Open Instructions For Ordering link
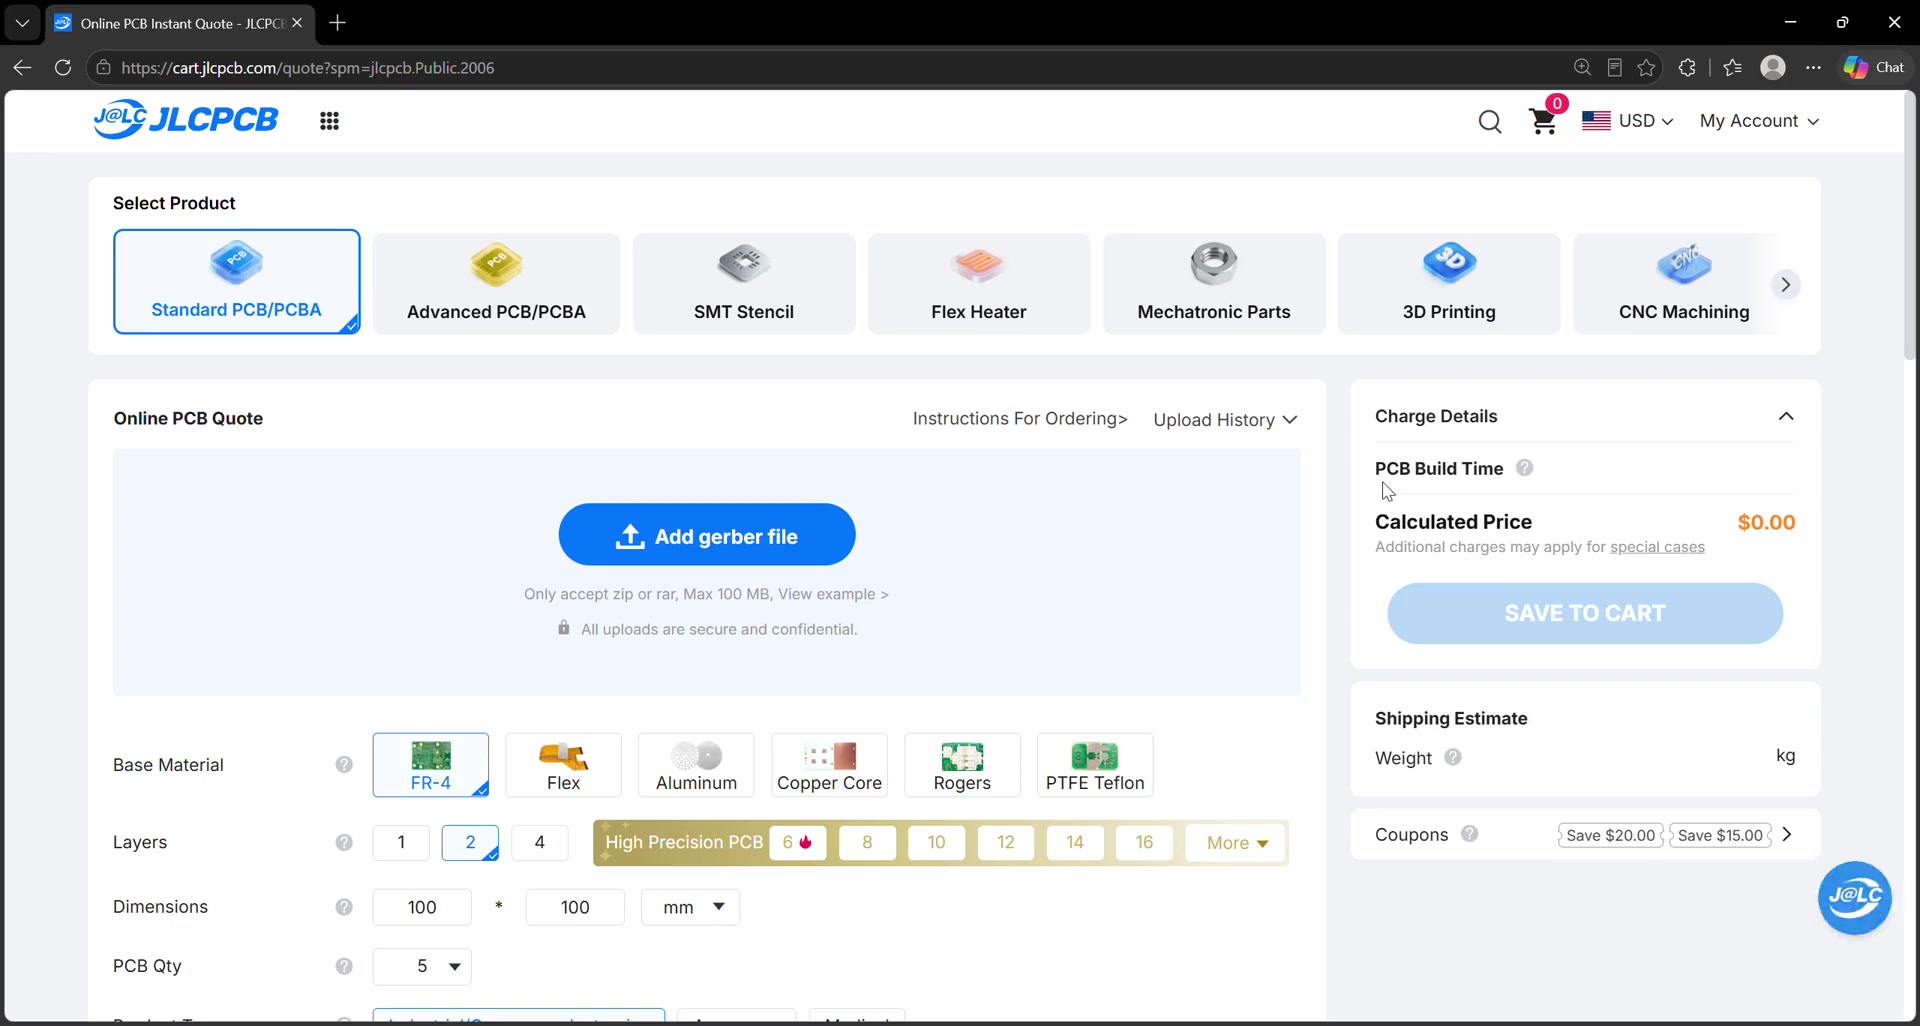Viewport: 1920px width, 1026px height. pyautogui.click(x=1020, y=419)
